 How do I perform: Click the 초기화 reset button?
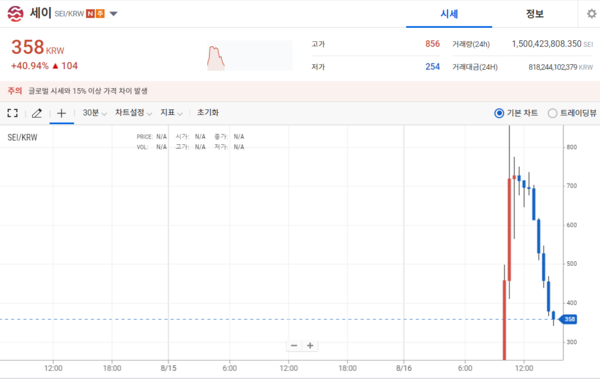[x=208, y=113]
